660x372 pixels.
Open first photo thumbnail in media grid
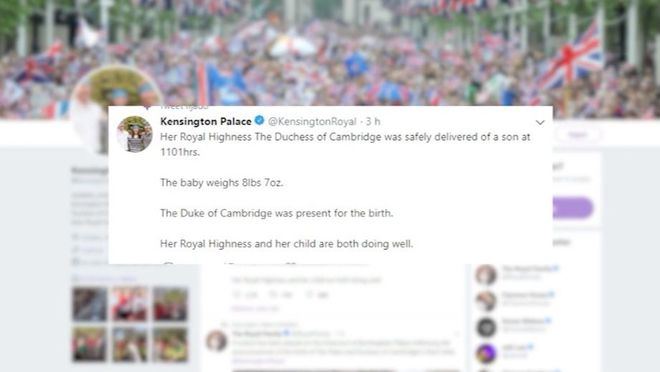click(89, 304)
